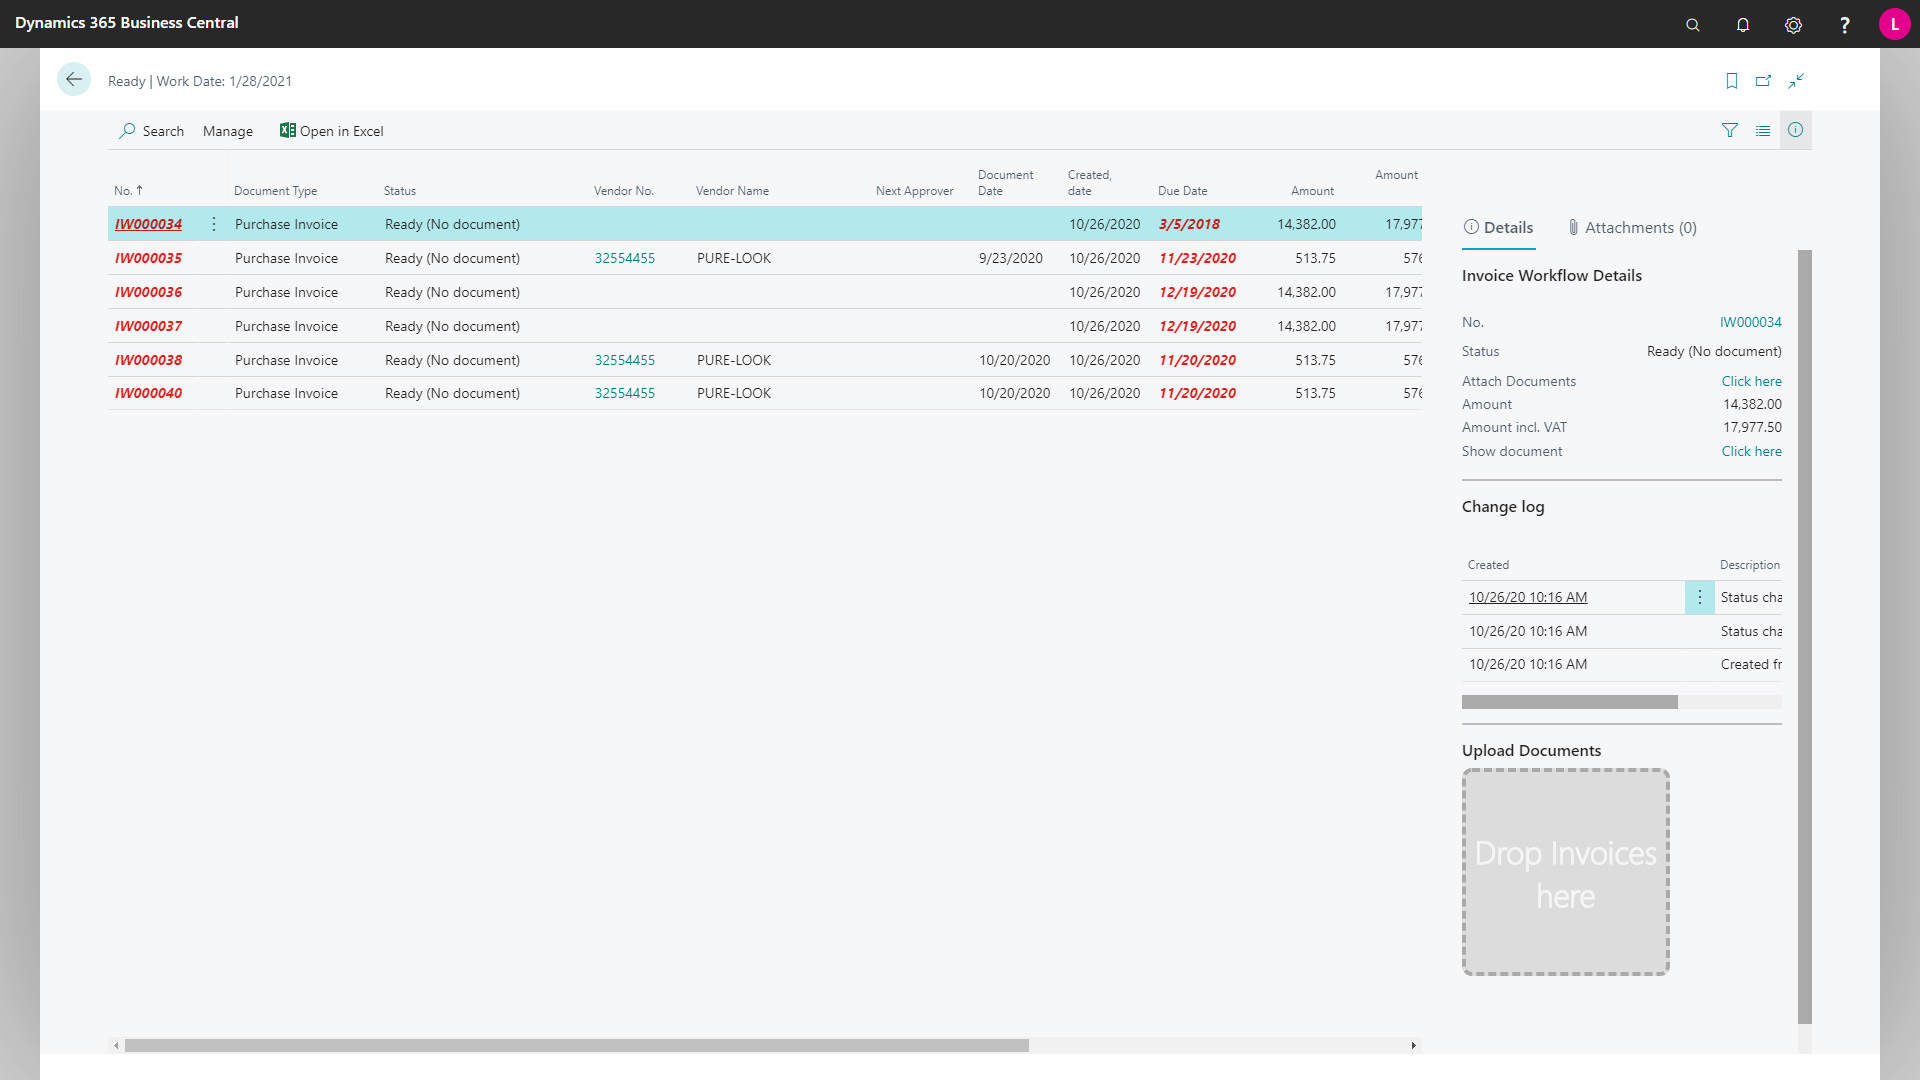
Task: Switch to the Attachments (0) tab
Action: click(x=1632, y=228)
